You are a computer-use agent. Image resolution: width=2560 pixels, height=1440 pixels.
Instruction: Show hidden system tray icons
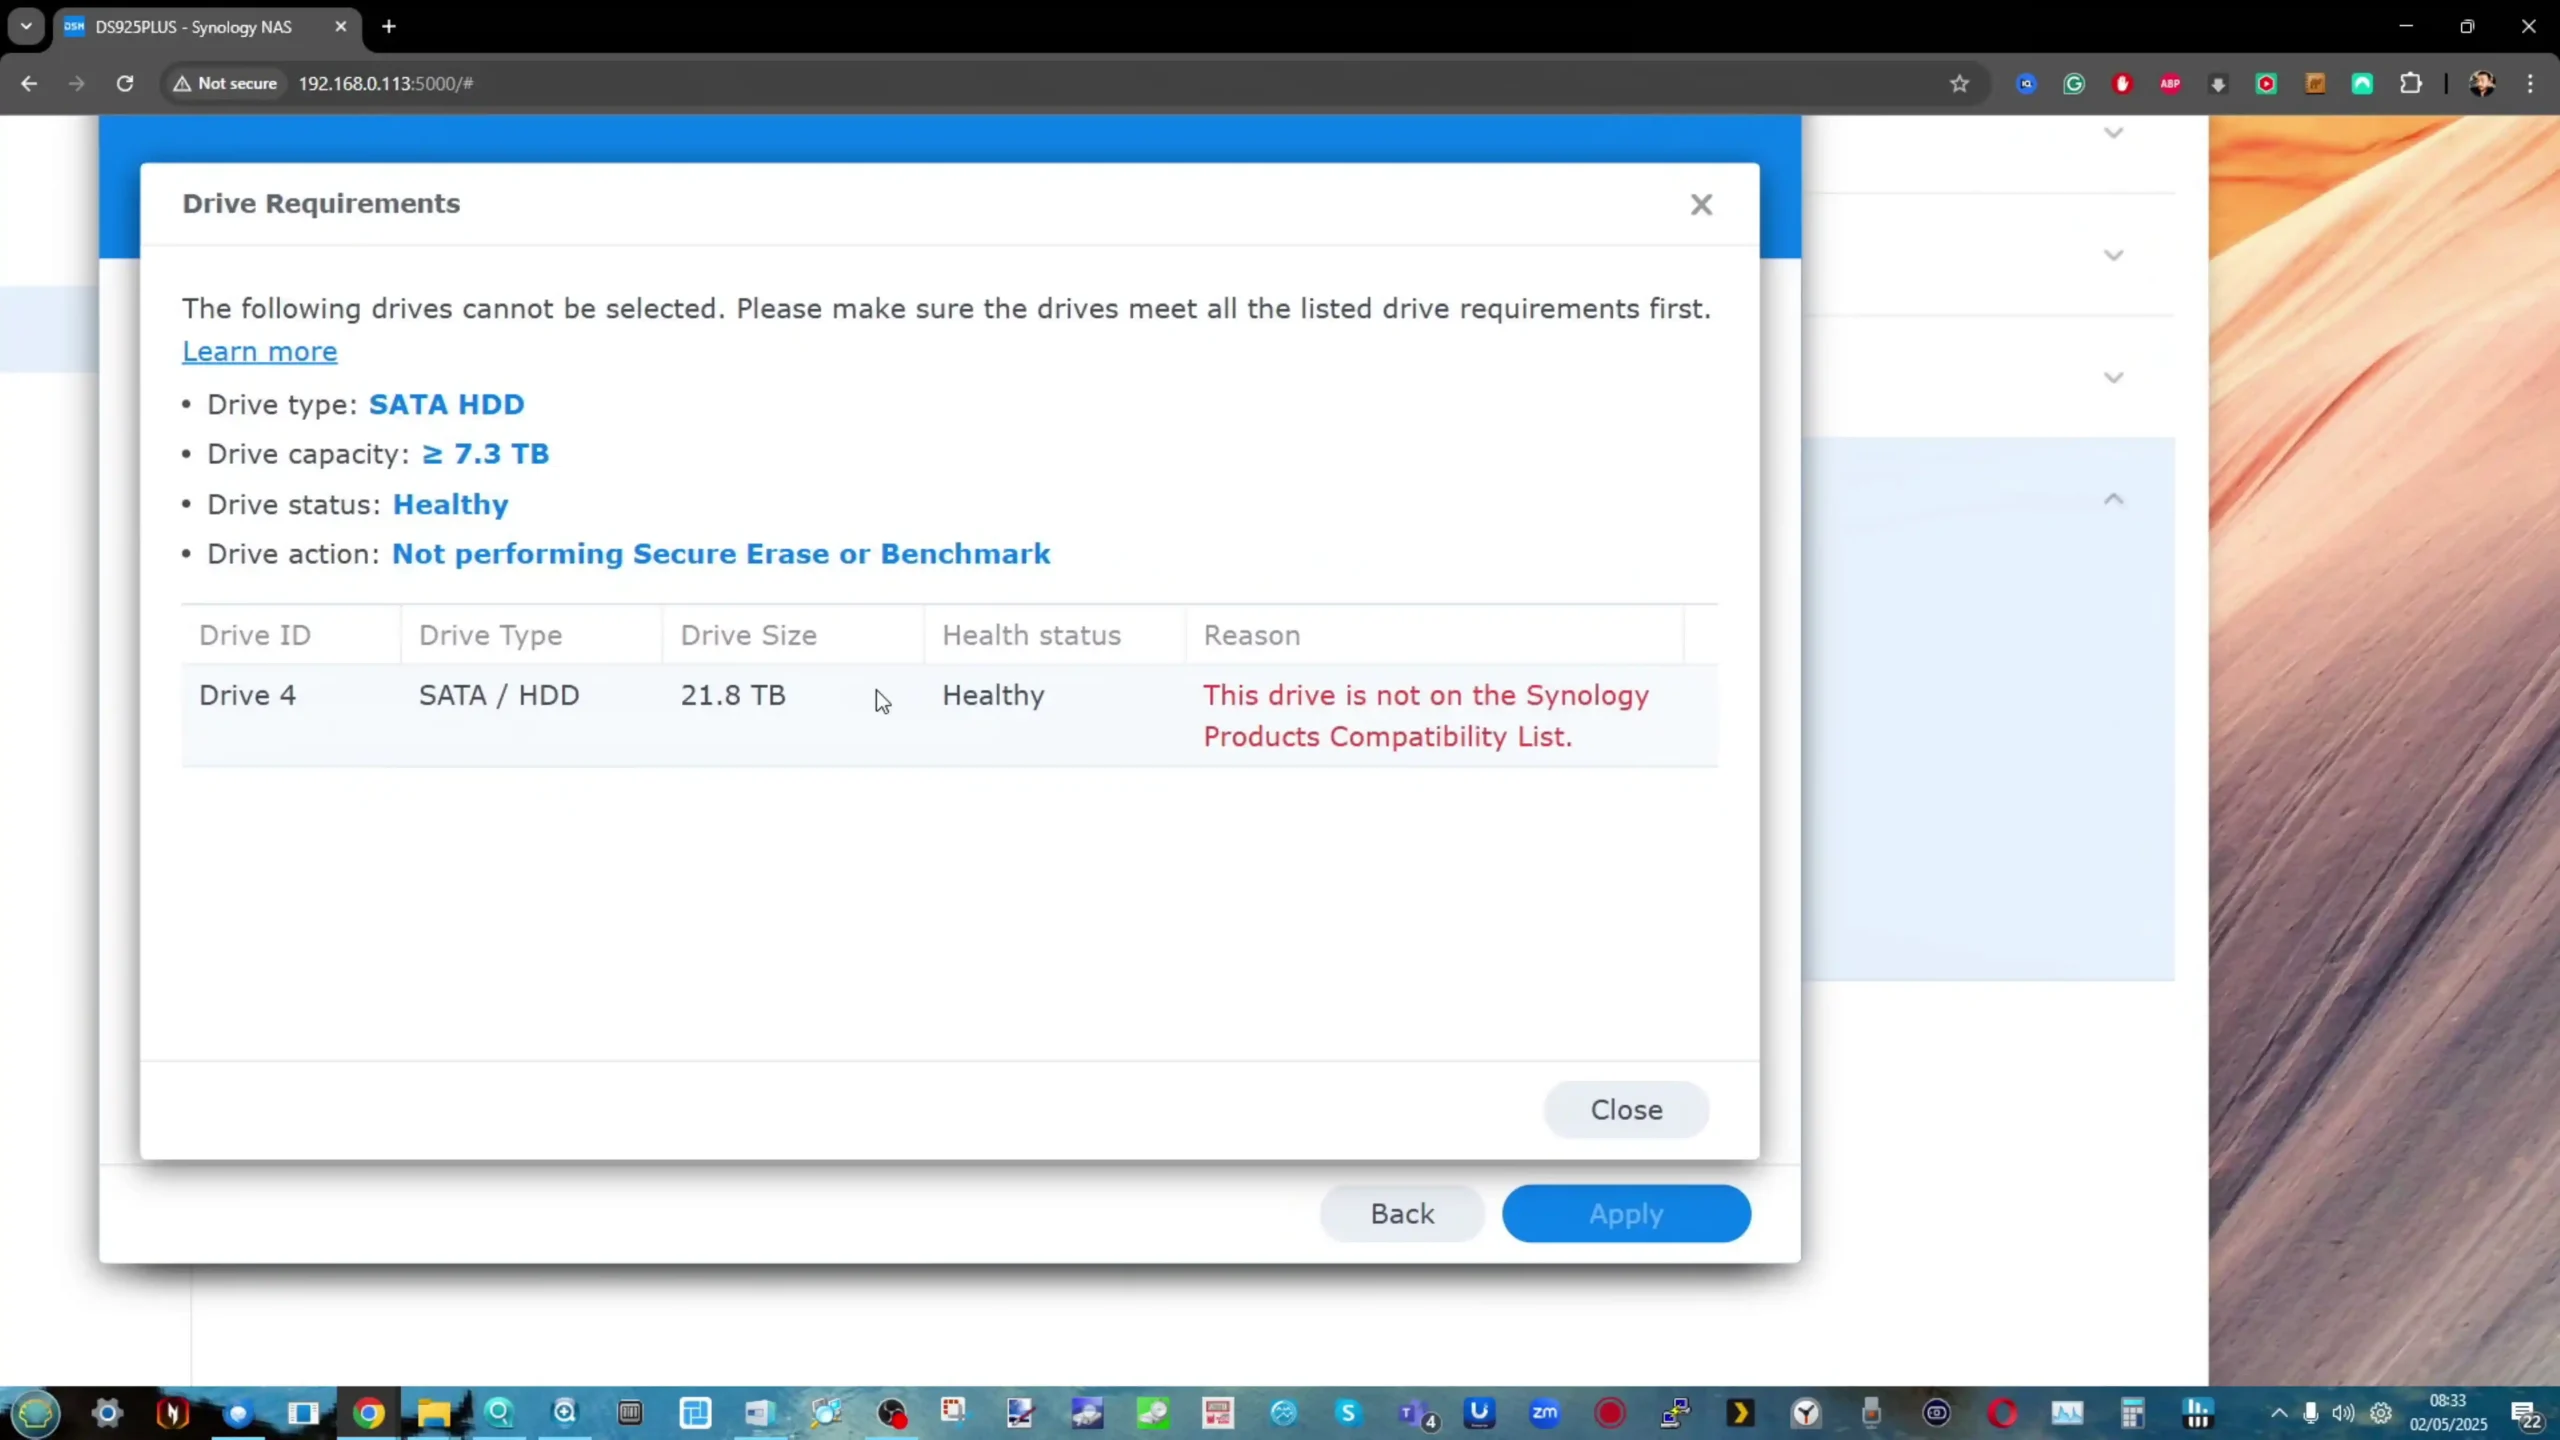tap(2278, 1413)
